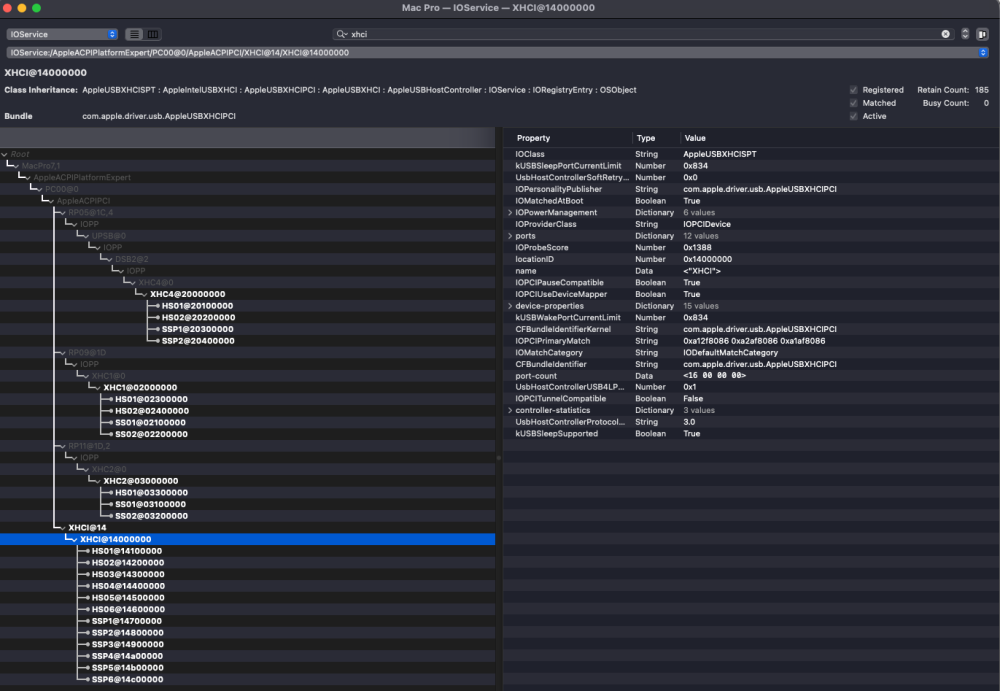Select SSP1@14700000 port entry
1000x691 pixels.
(126, 621)
